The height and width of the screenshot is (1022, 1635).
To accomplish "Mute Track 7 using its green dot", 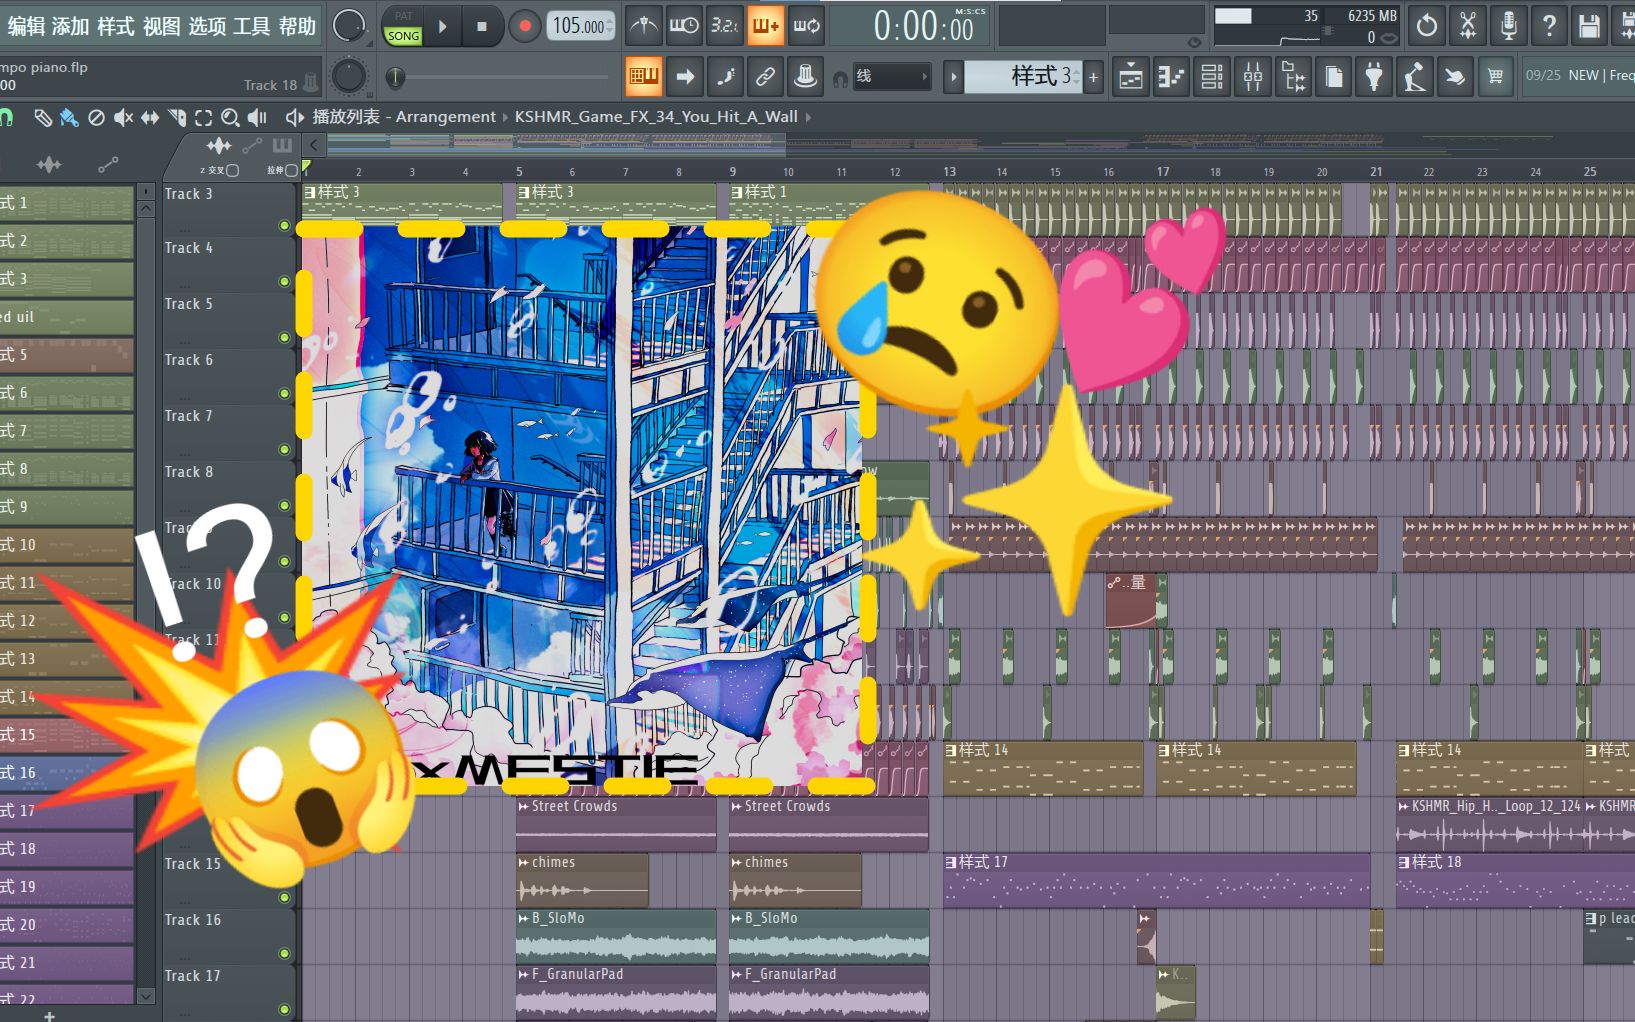I will tap(284, 450).
